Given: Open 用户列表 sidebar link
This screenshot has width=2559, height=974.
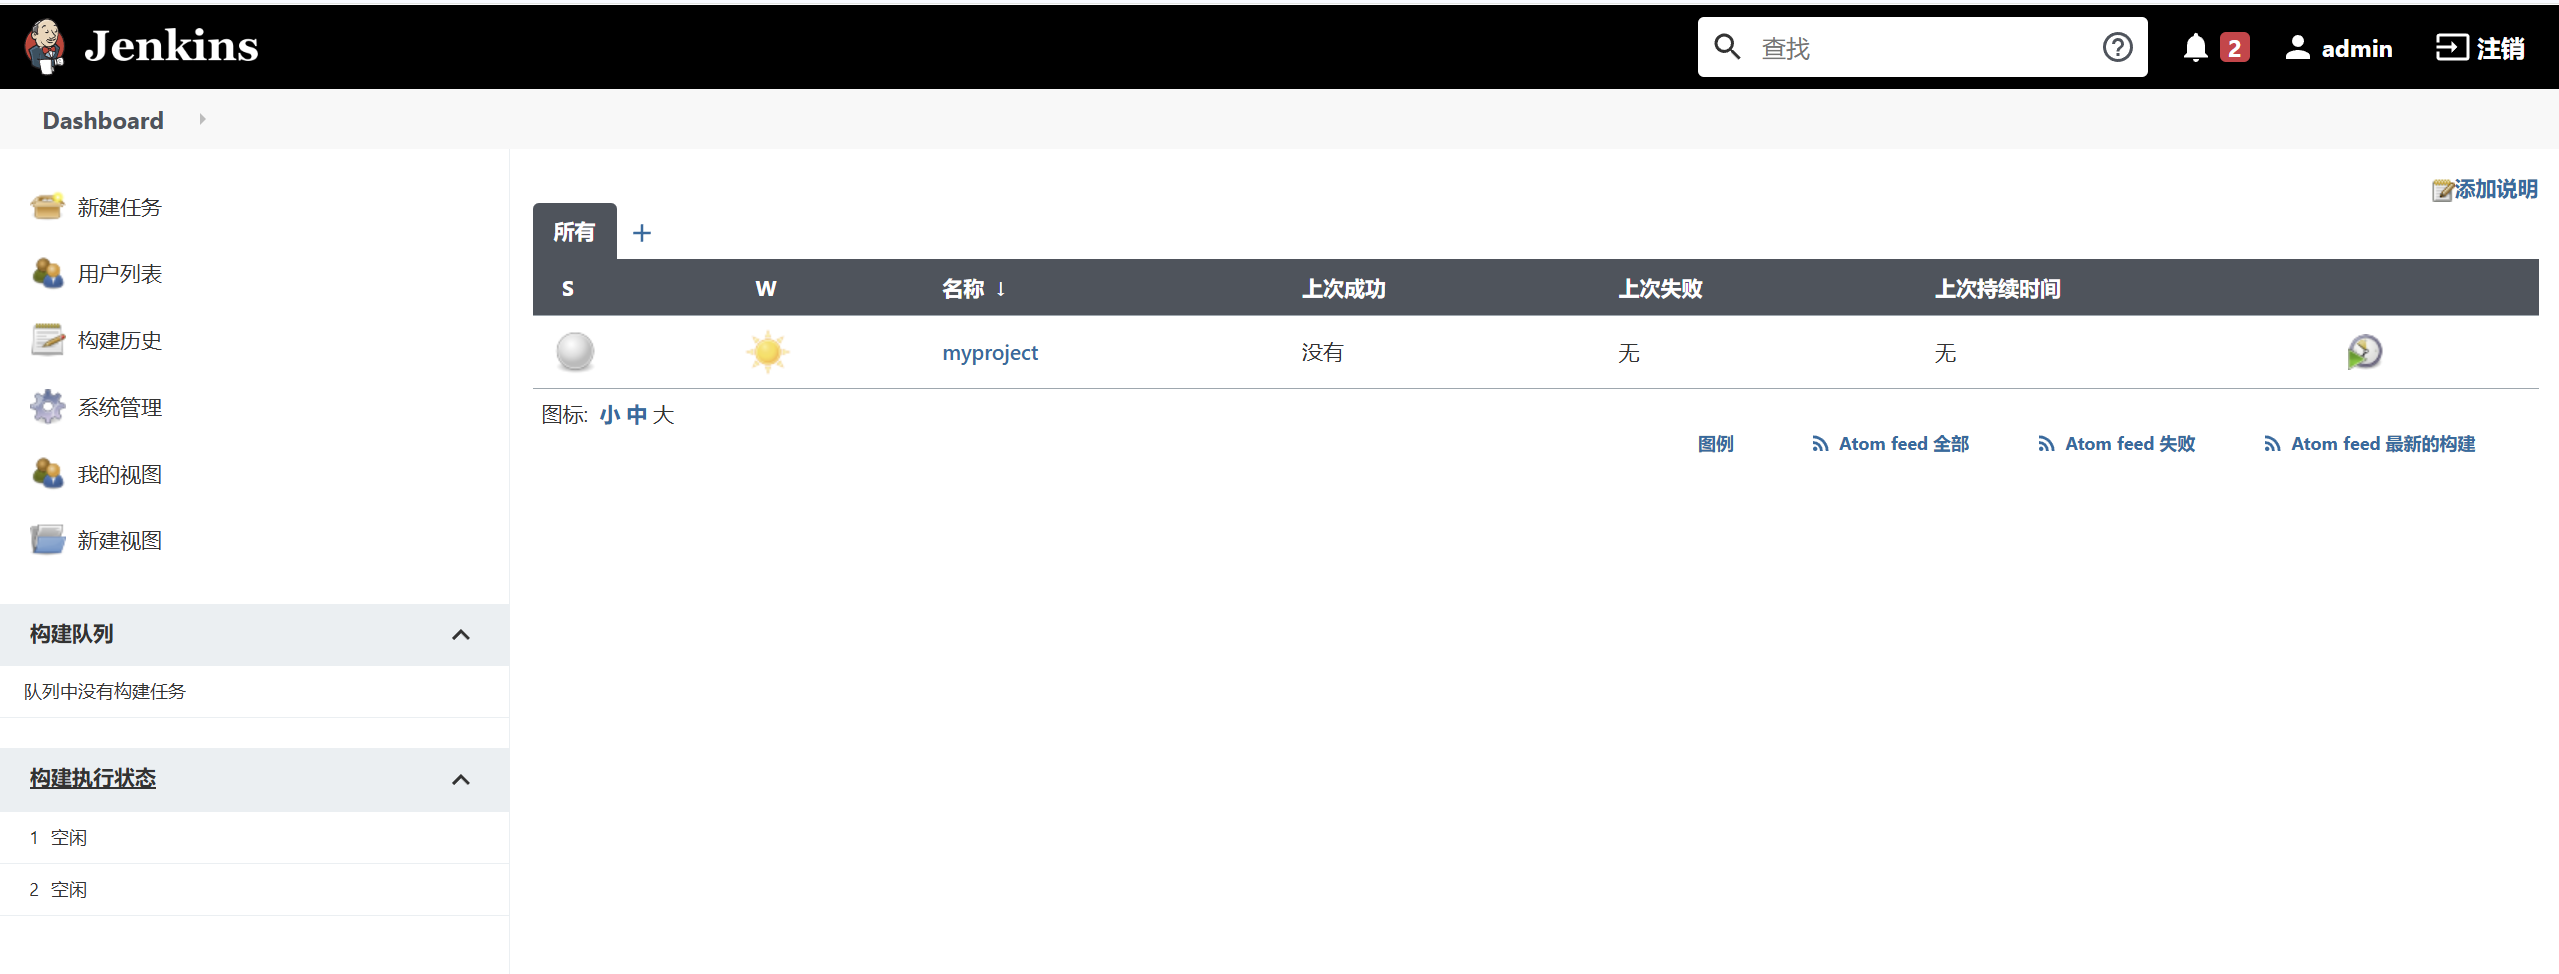Looking at the screenshot, I should click(x=120, y=274).
